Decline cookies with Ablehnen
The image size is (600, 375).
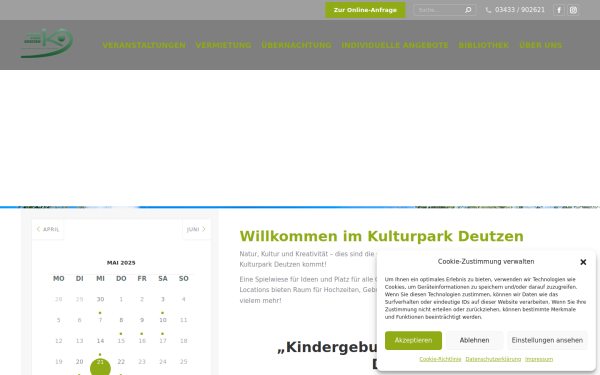pyautogui.click(x=474, y=340)
